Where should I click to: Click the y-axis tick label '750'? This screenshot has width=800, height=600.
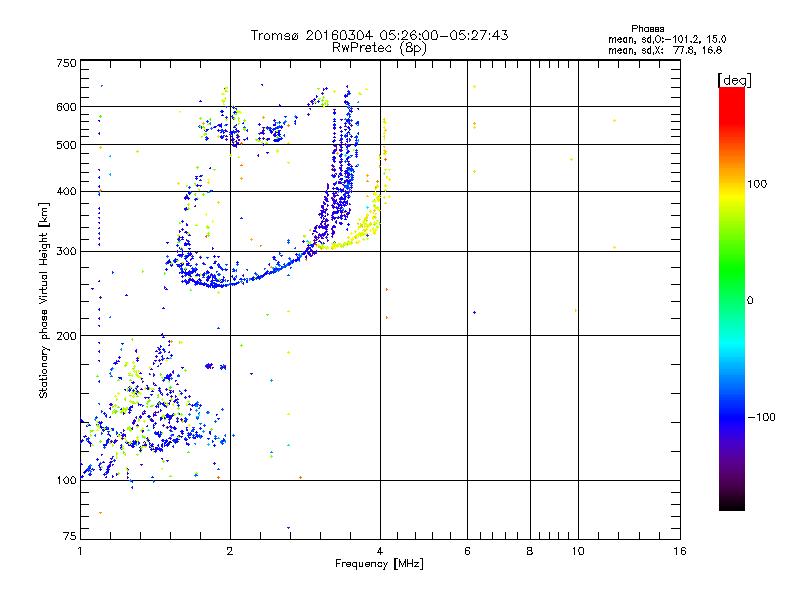[66, 63]
